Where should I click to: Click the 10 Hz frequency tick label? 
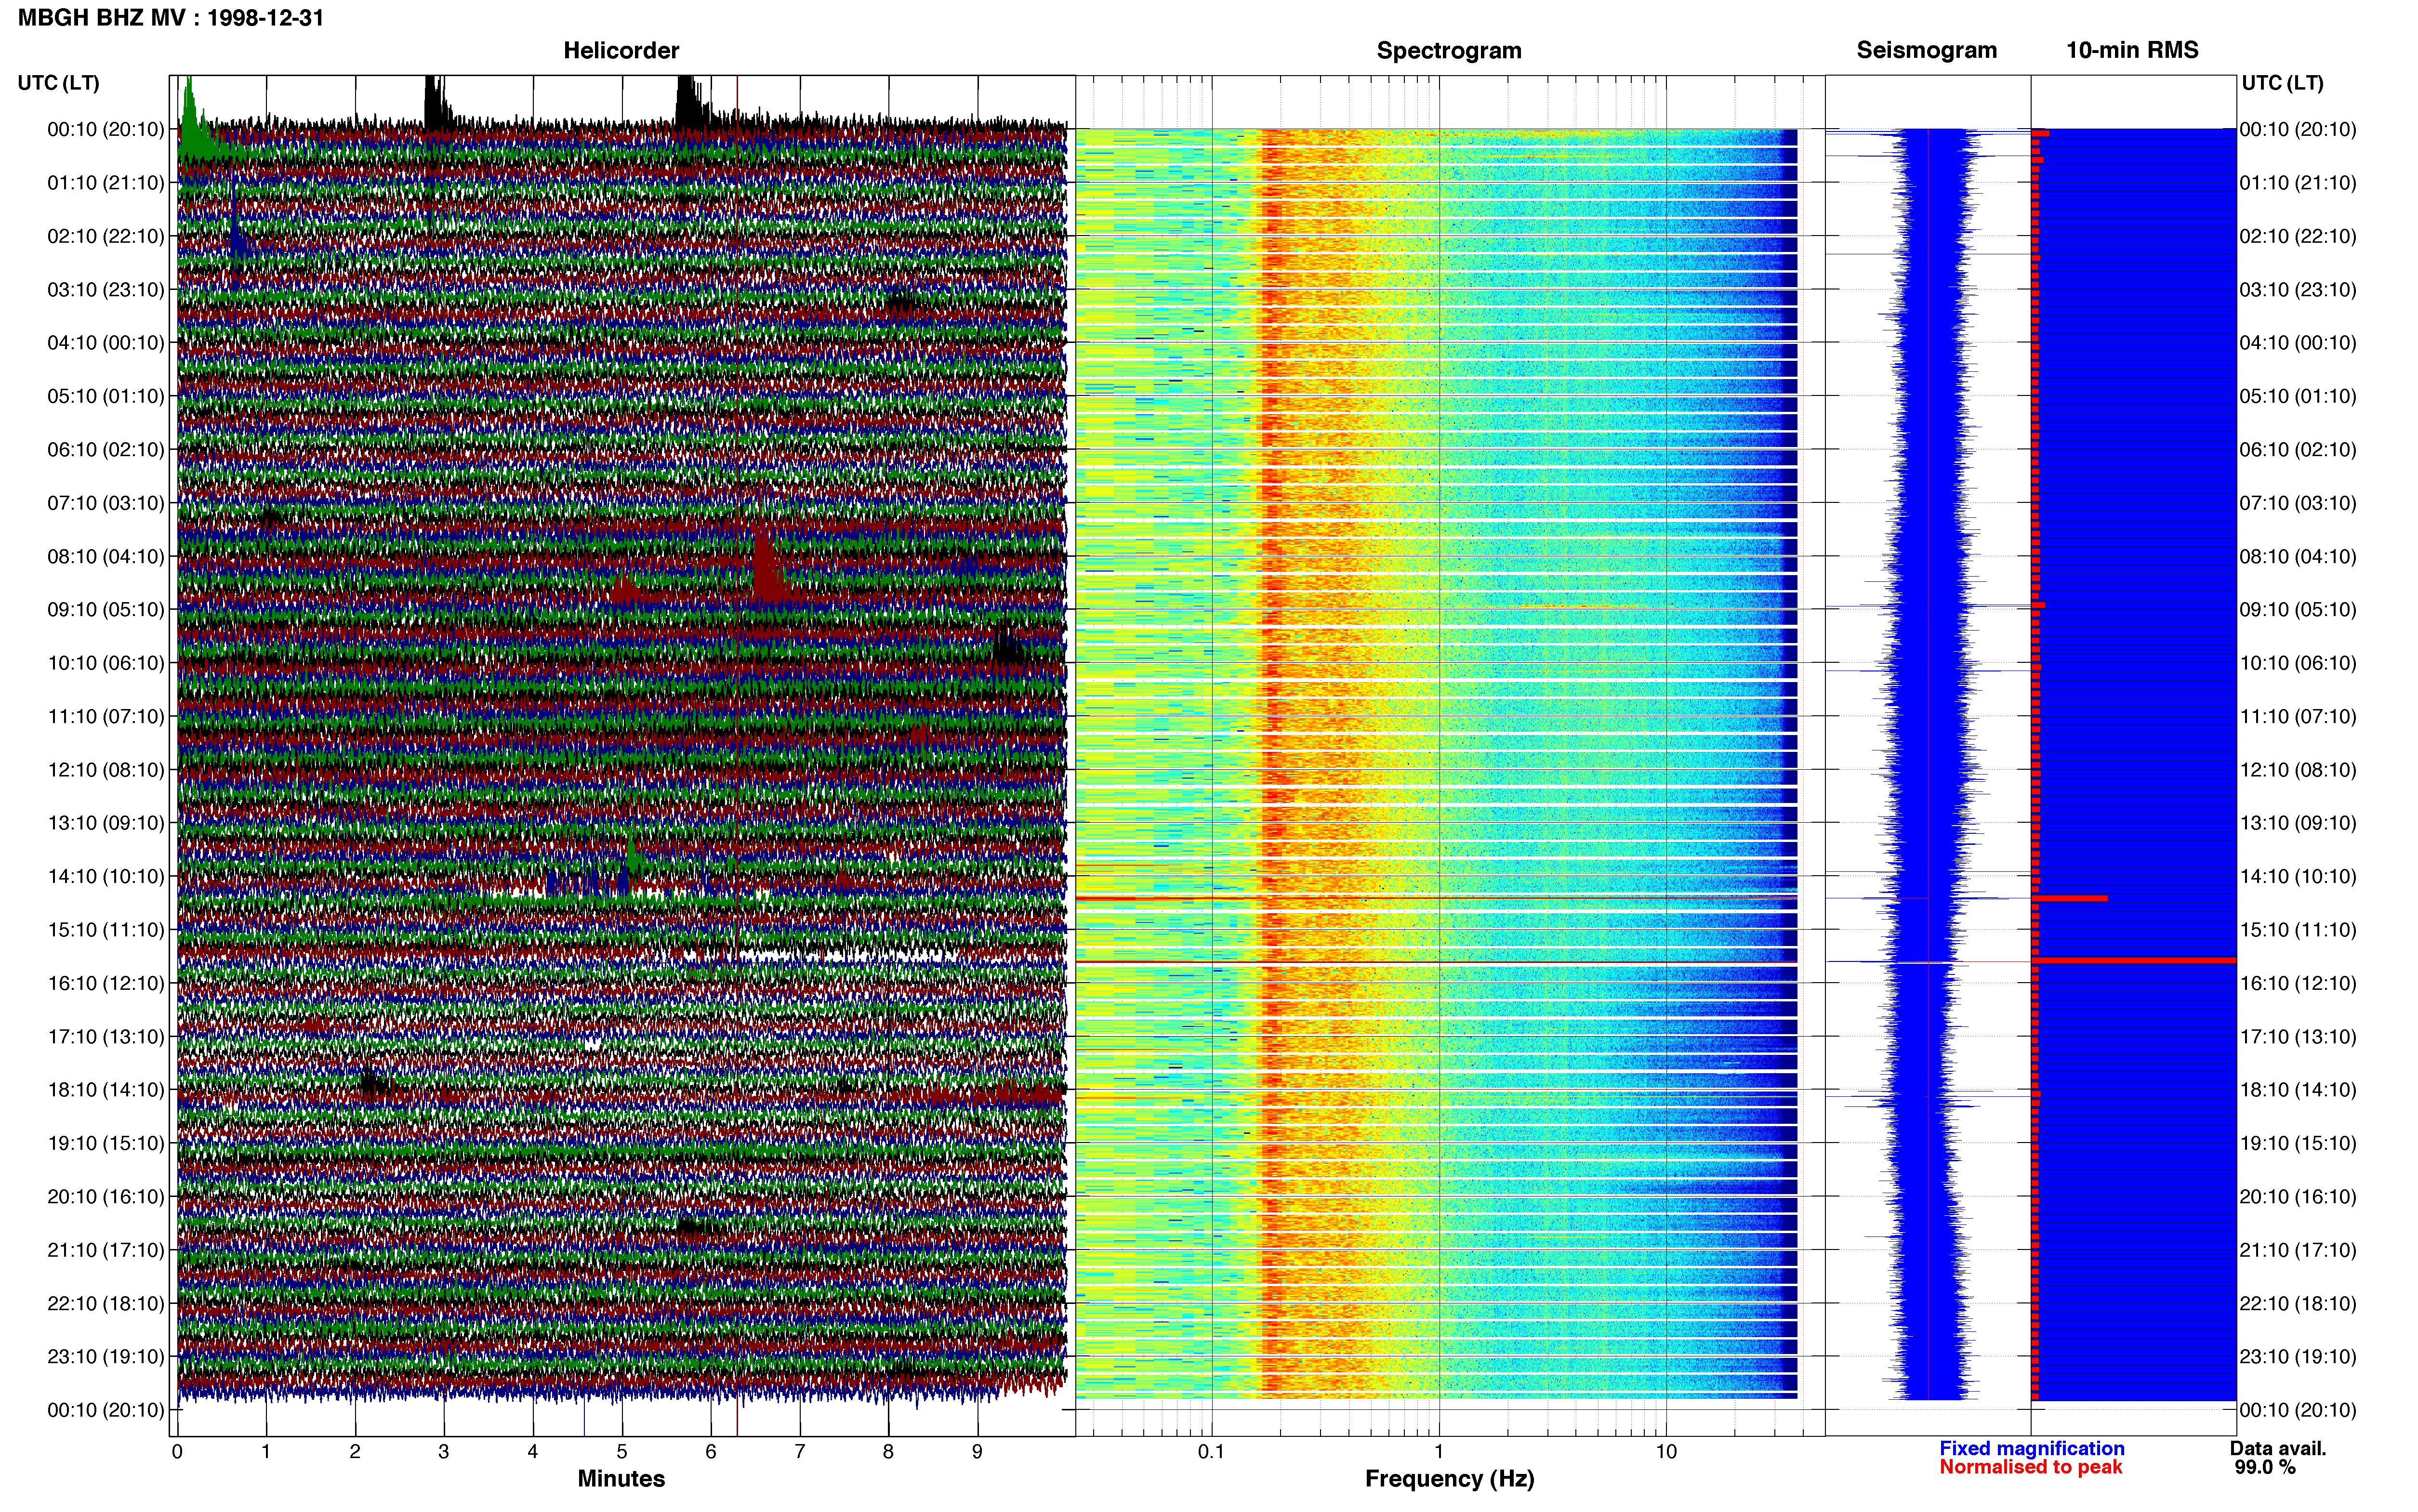pos(1666,1452)
